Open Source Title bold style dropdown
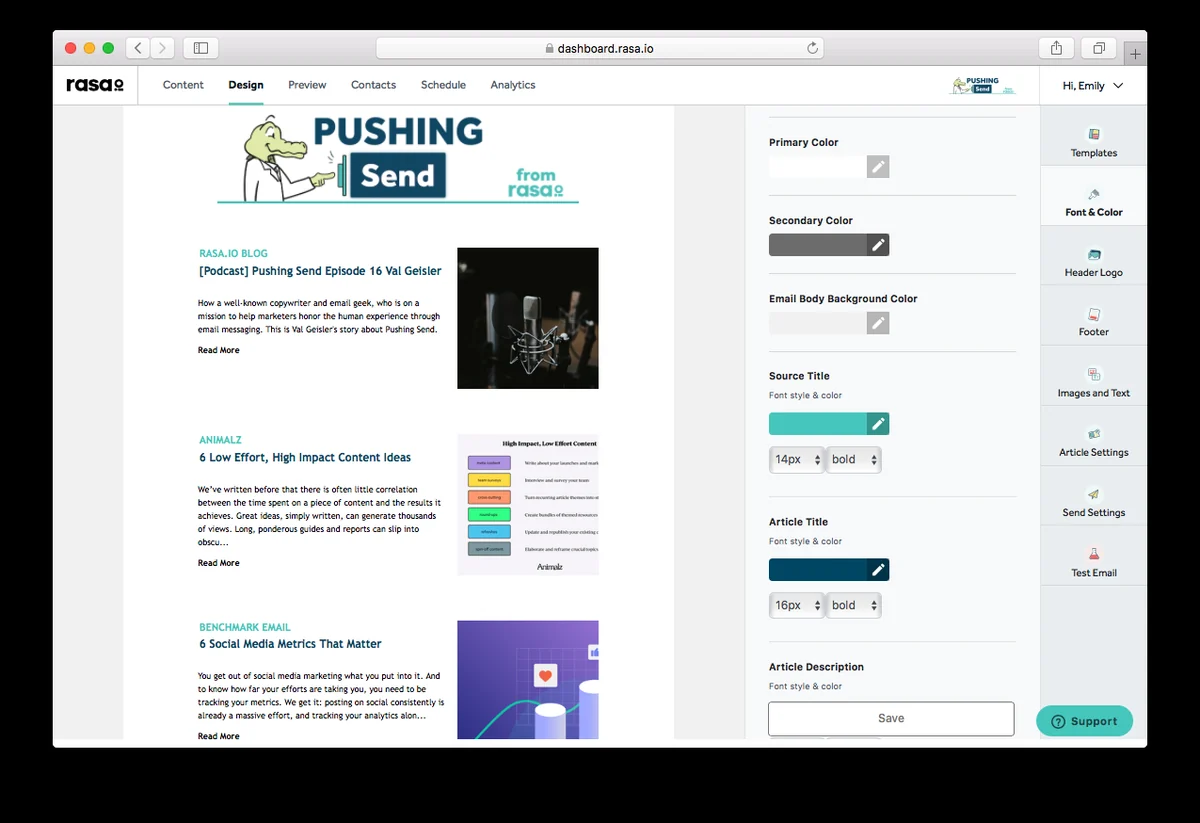The image size is (1200, 823). pos(854,460)
